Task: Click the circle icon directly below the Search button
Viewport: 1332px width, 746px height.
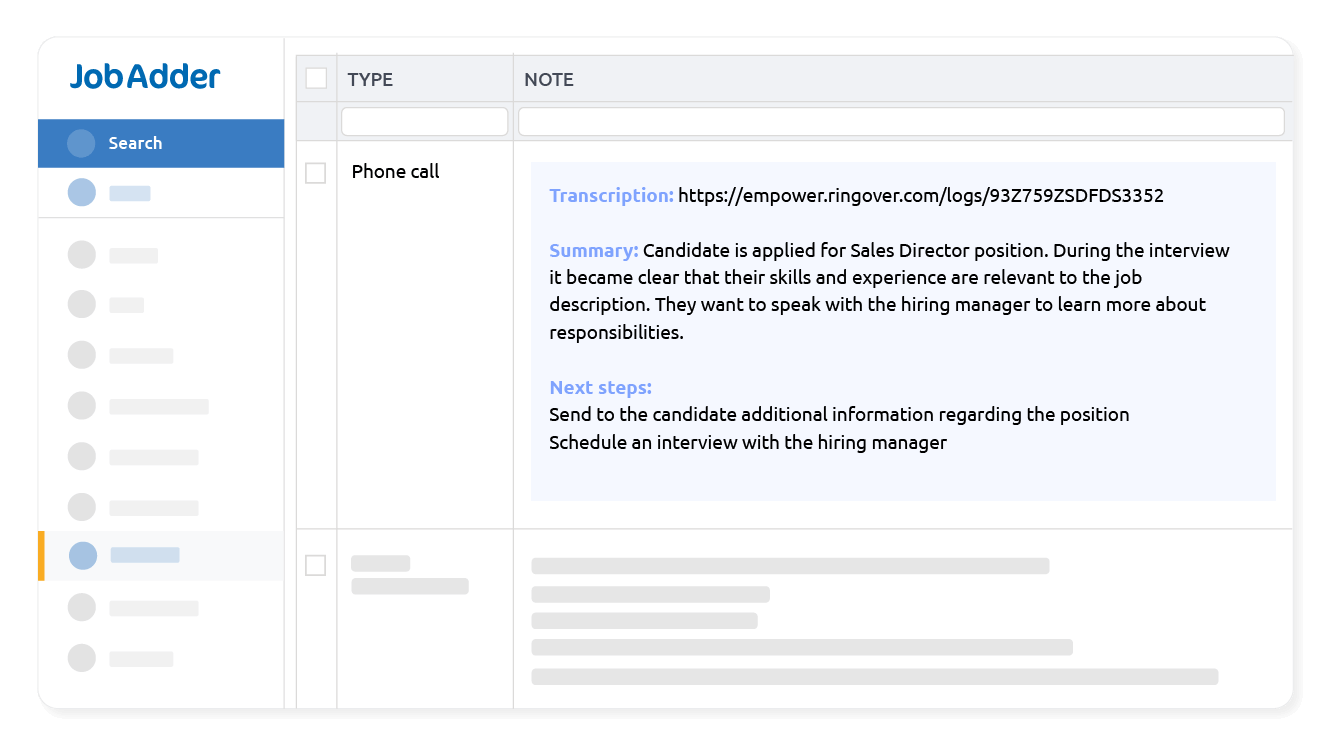Action: (x=81, y=192)
